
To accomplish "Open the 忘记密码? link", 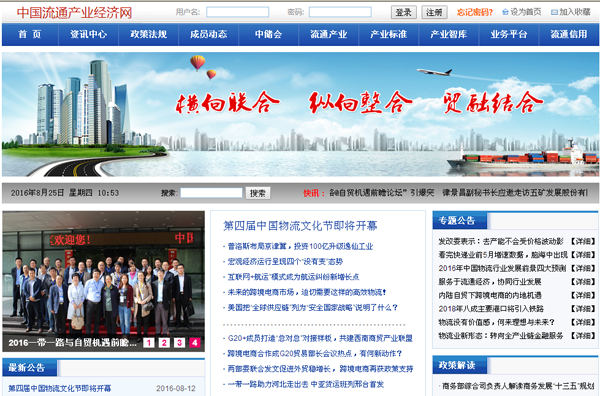I will point(475,12).
